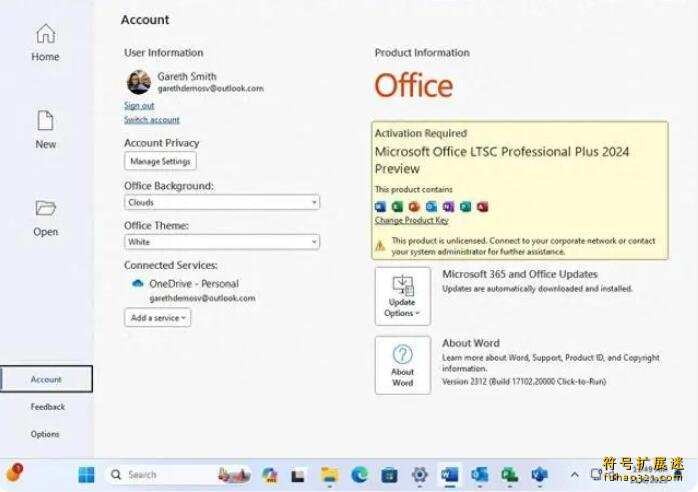Click the Access icon under This product contains
The image size is (698, 492).
coord(483,207)
